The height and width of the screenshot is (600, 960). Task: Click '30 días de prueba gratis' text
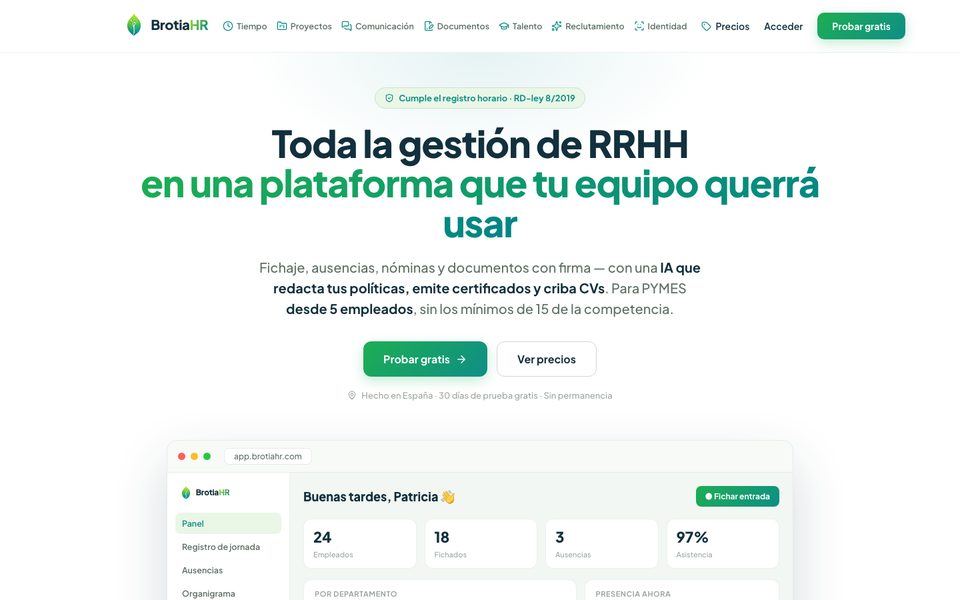click(x=488, y=396)
